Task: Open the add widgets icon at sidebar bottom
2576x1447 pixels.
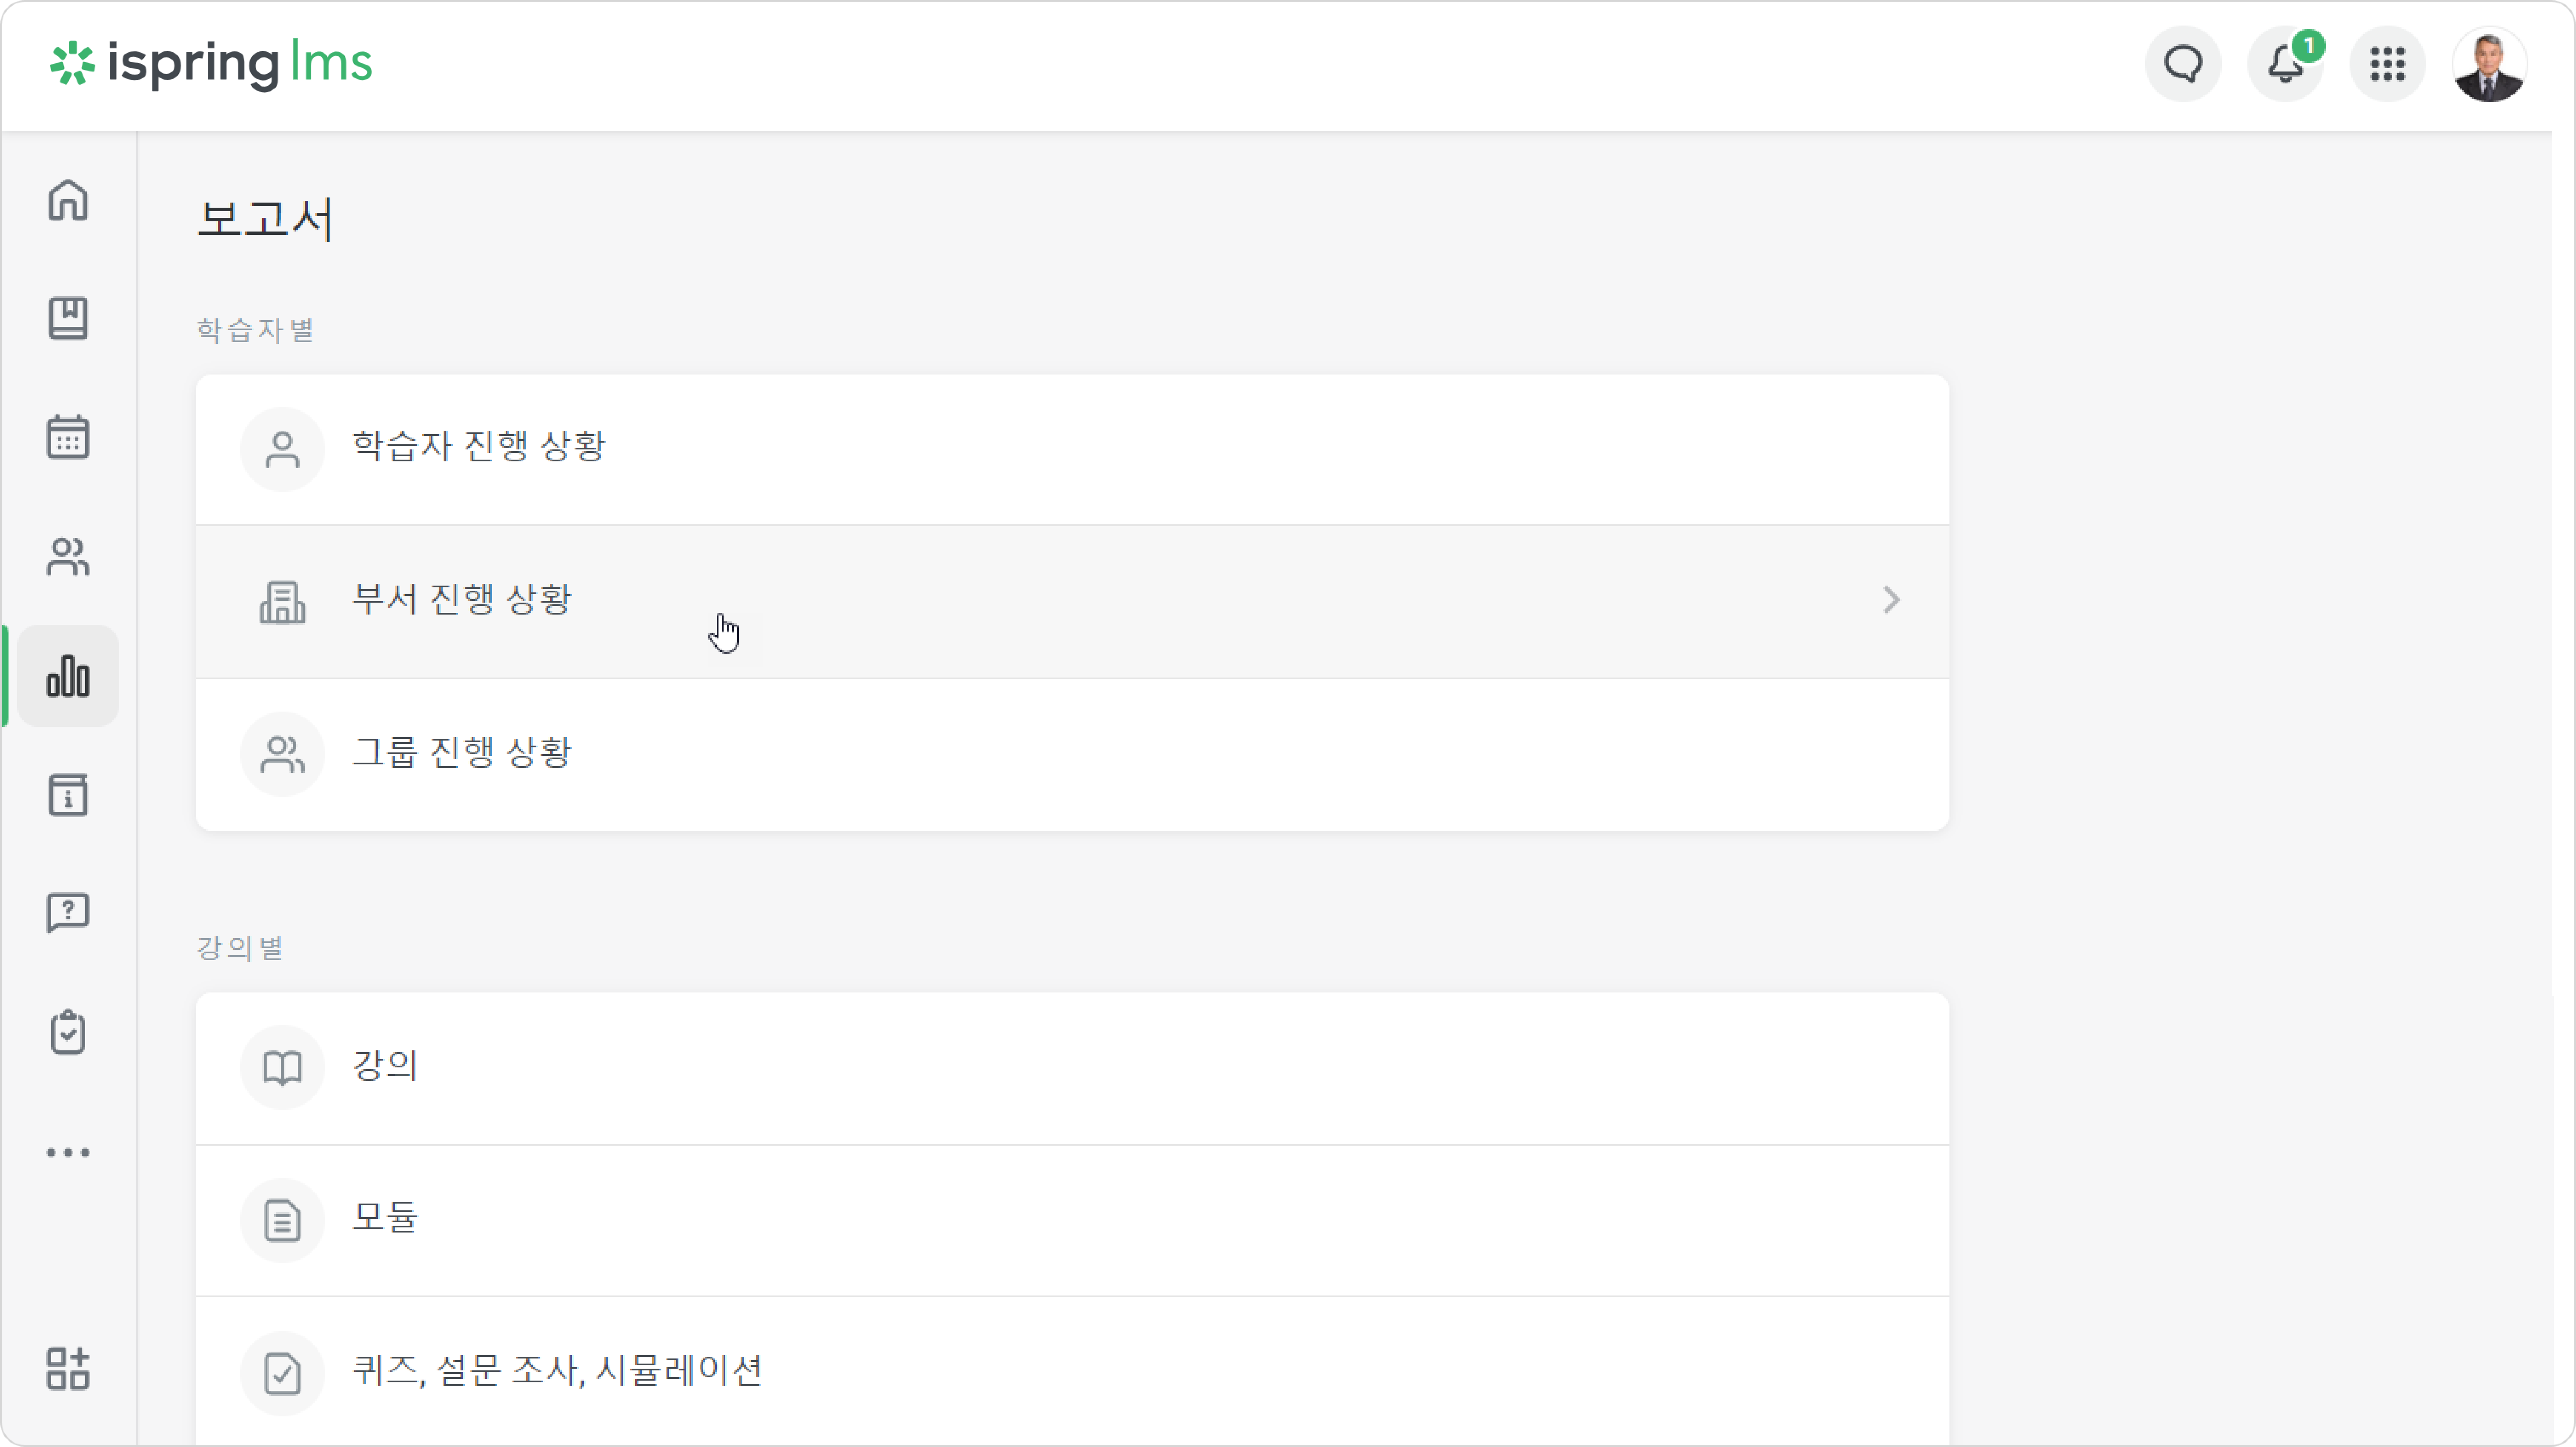Action: (68, 1368)
